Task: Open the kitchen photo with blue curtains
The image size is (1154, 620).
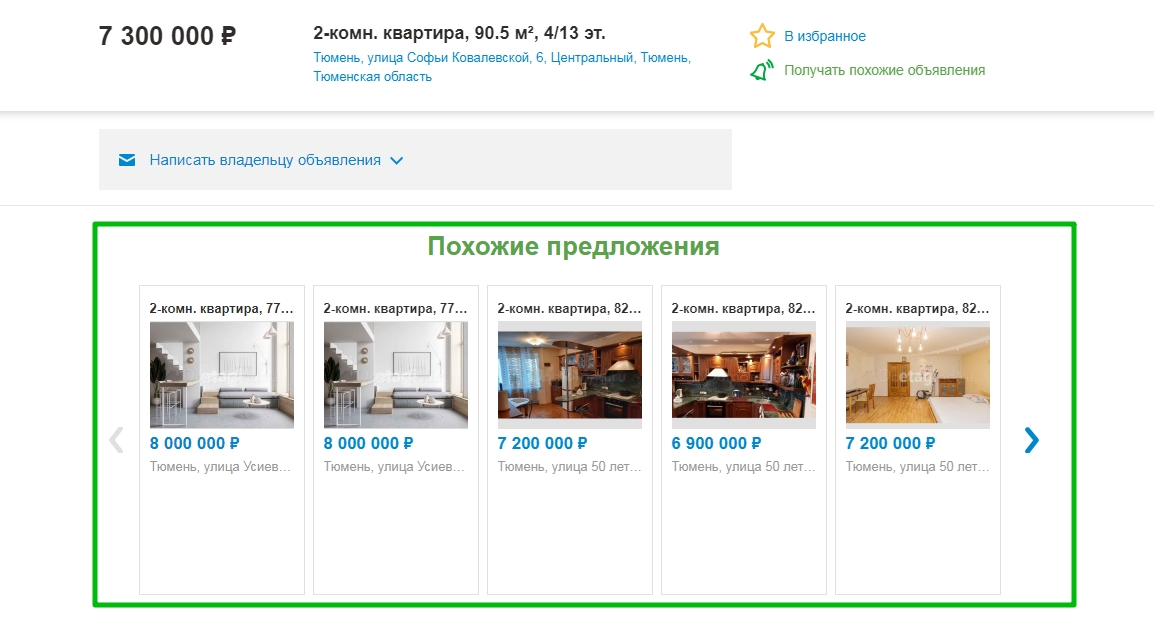Action: pos(570,375)
